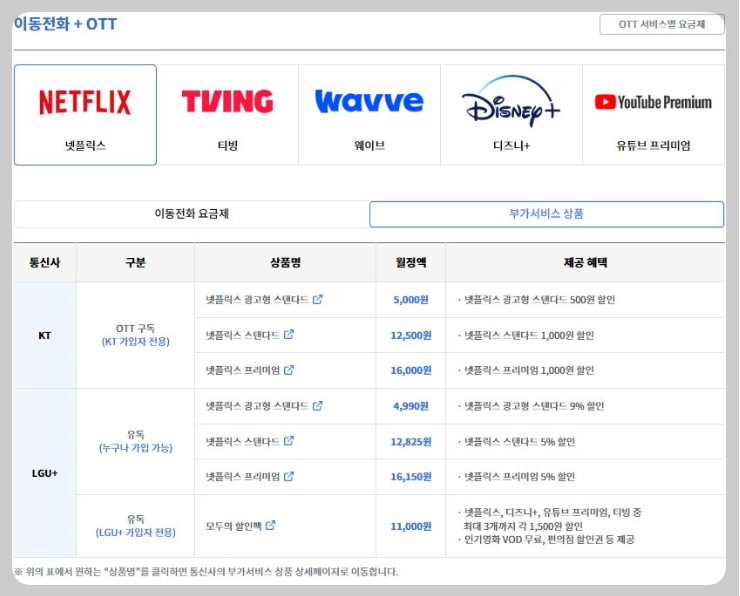Viewport: 740px width, 596px height.
Task: Click the 제공 혜택 column header
Action: (585, 262)
